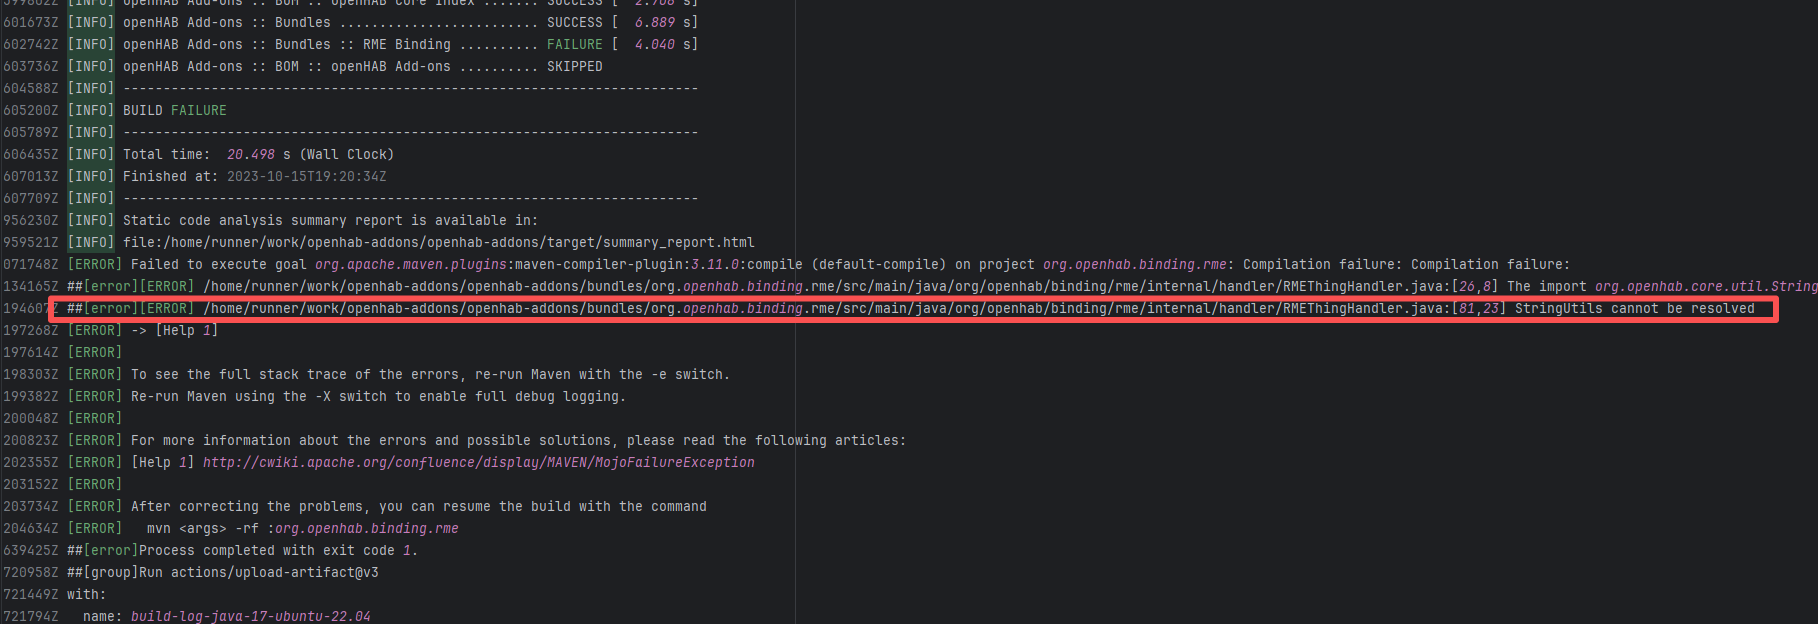1818x624 pixels.
Task: Click the Static code analysis summary report line
Action: click(x=330, y=220)
